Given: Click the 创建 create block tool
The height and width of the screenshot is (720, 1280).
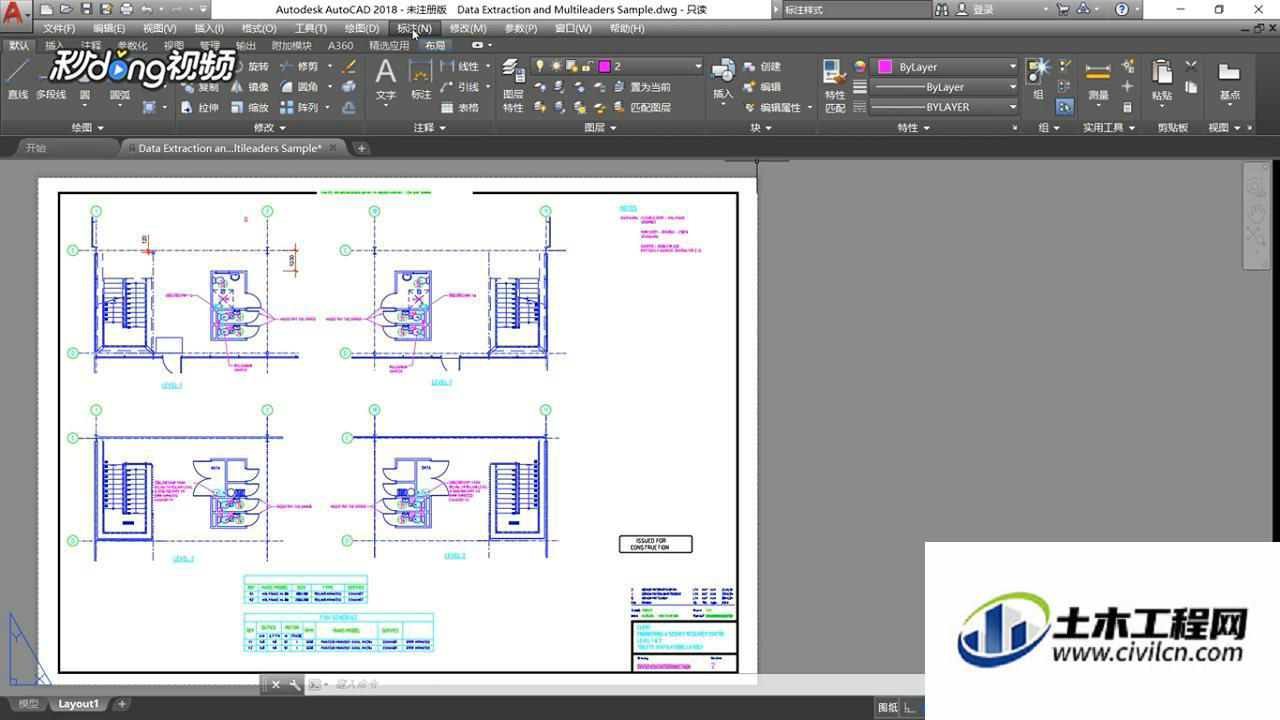Looking at the screenshot, I should (762, 67).
